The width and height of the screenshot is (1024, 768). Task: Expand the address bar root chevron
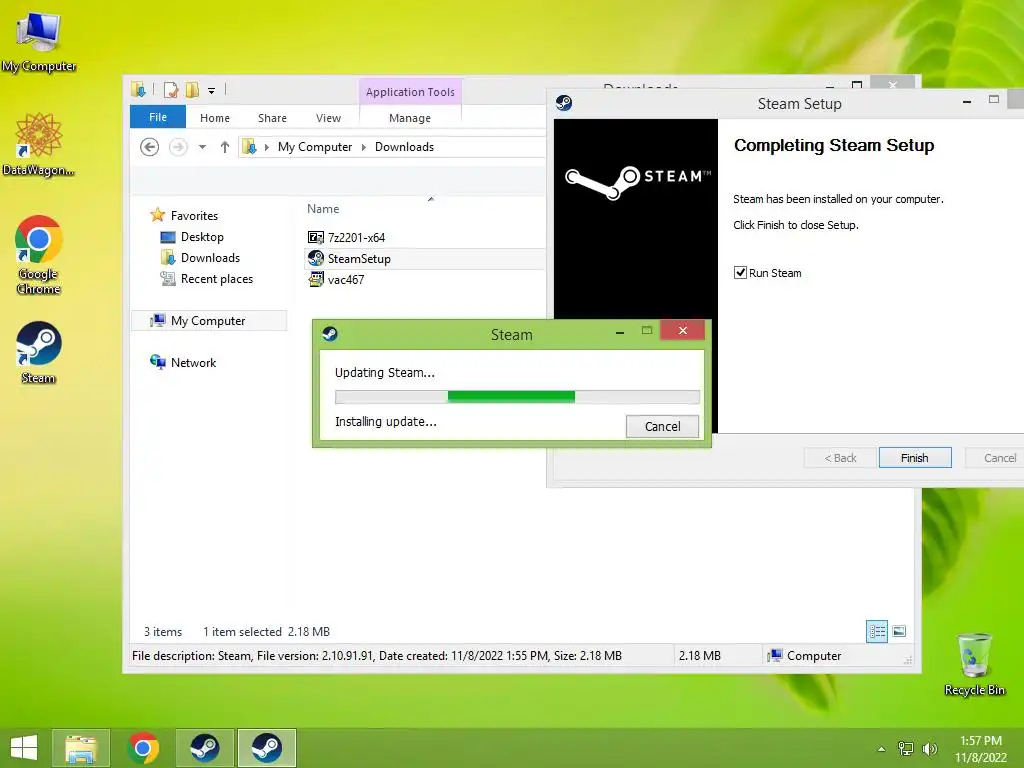click(x=266, y=148)
